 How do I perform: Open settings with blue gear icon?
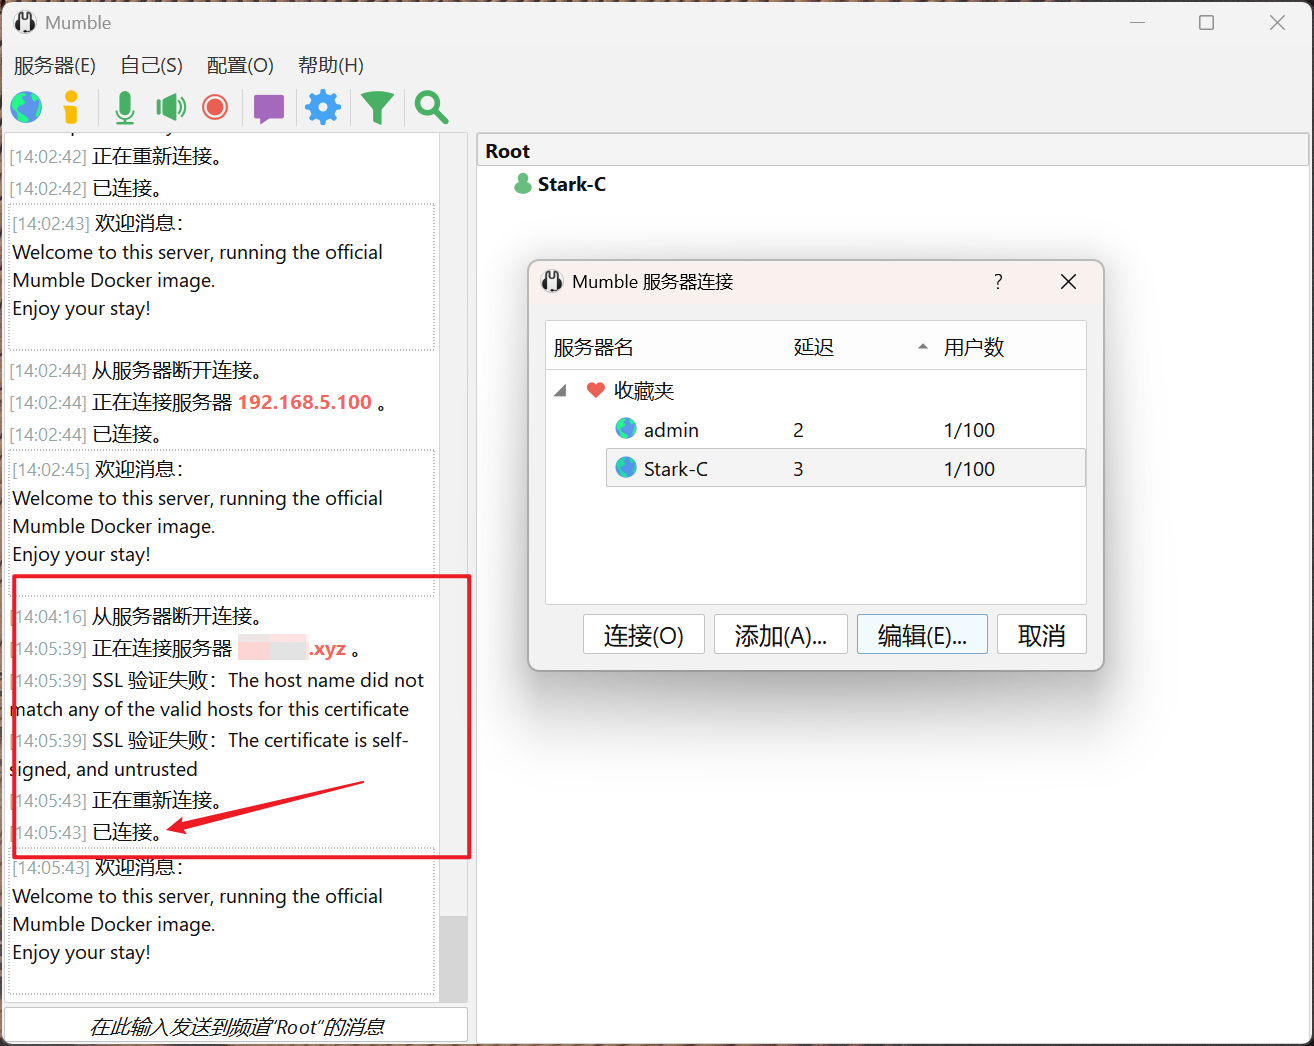click(323, 107)
